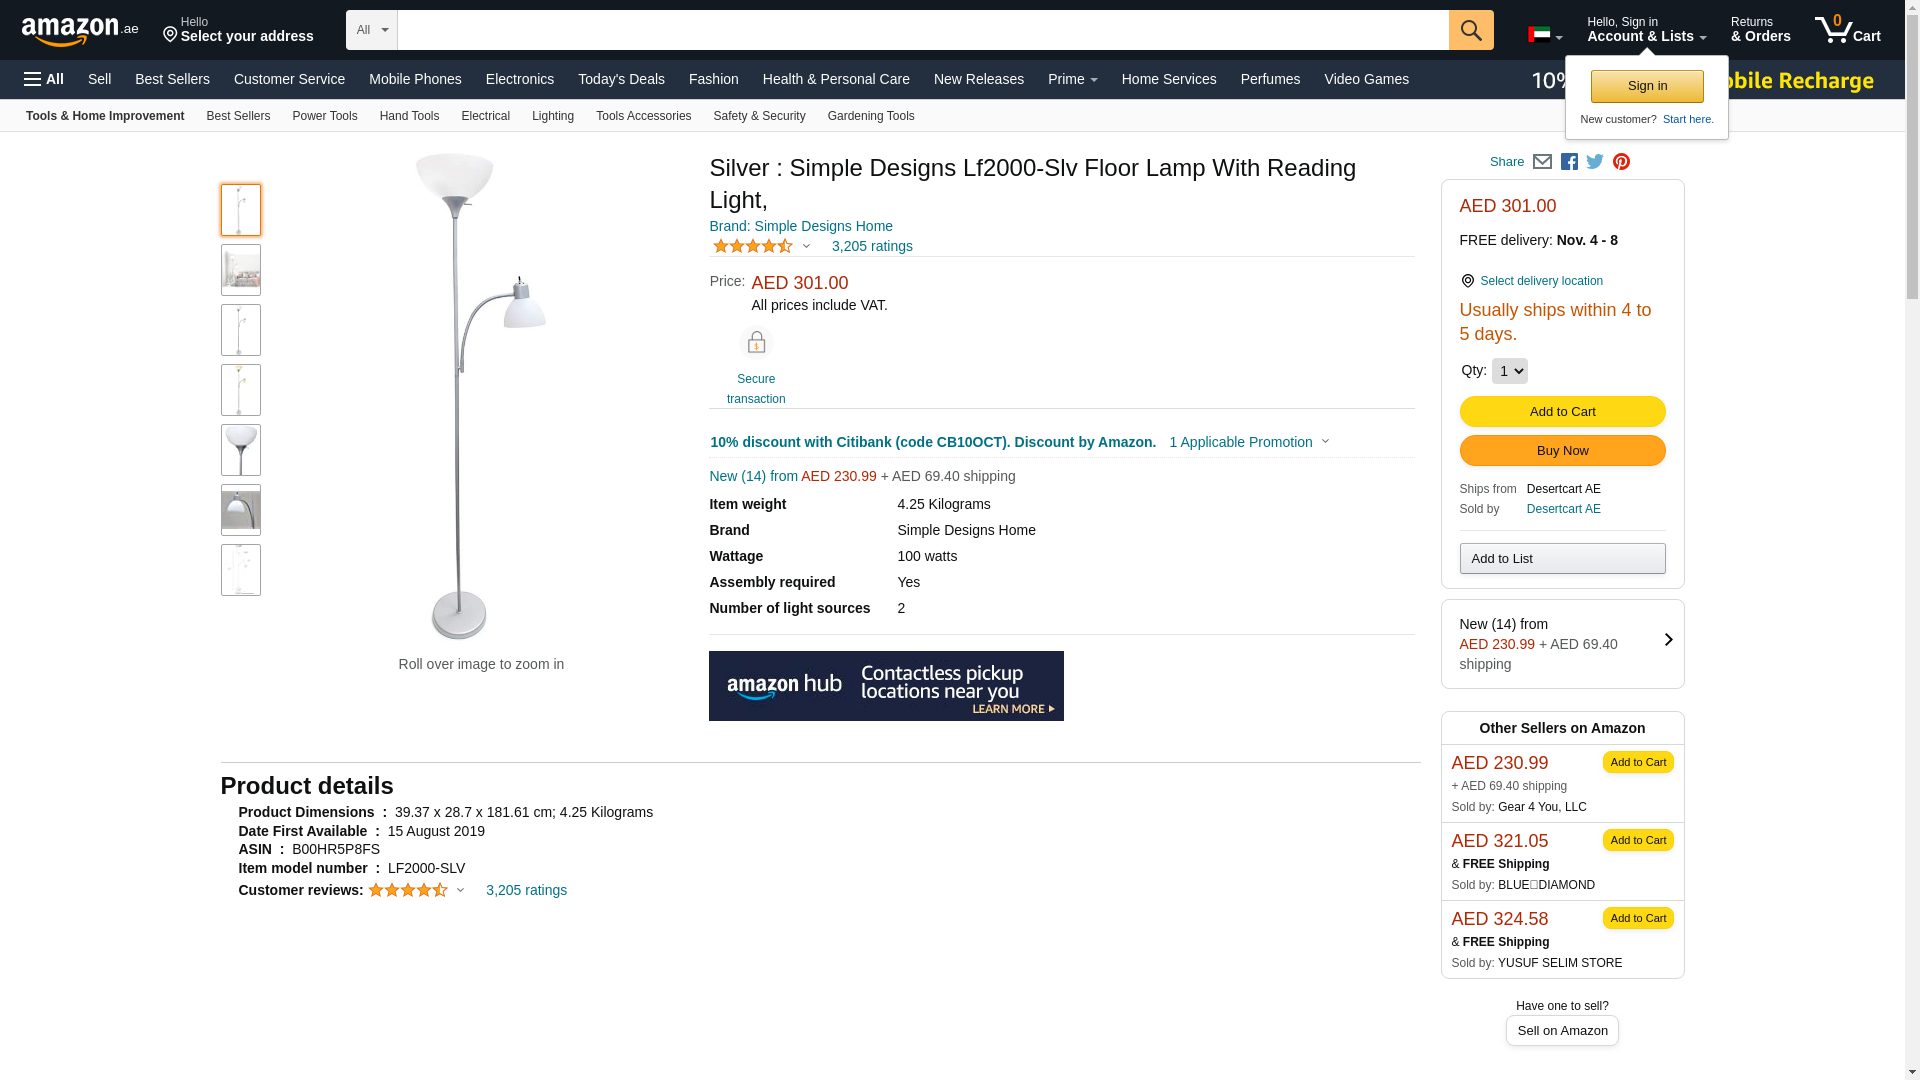
Task: Share product on Pinterest
Action: click(x=1621, y=162)
